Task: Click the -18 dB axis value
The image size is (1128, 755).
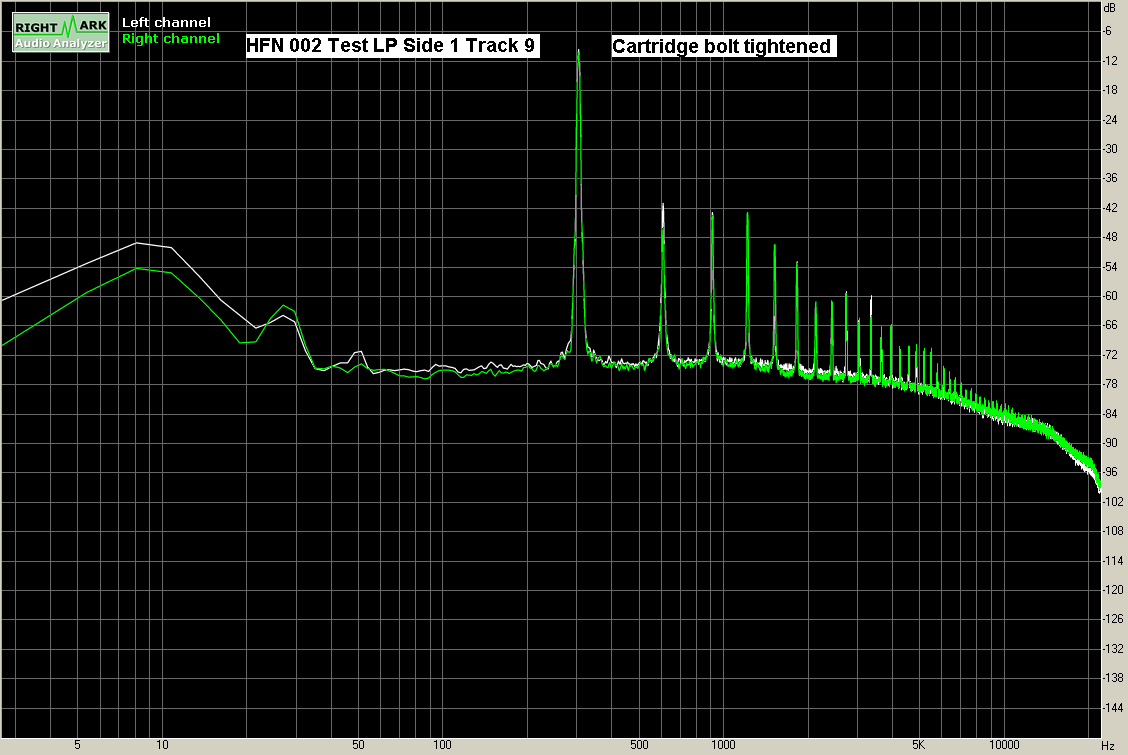Action: click(1111, 90)
